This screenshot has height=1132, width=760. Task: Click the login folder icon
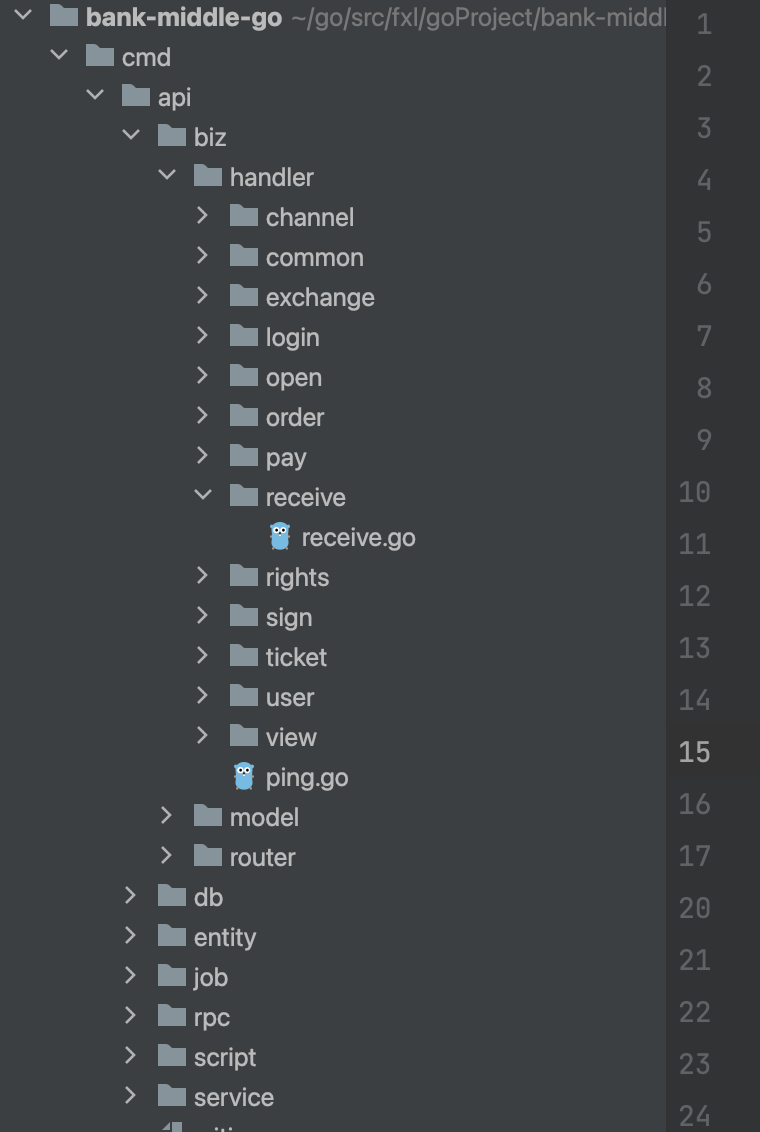tap(244, 336)
